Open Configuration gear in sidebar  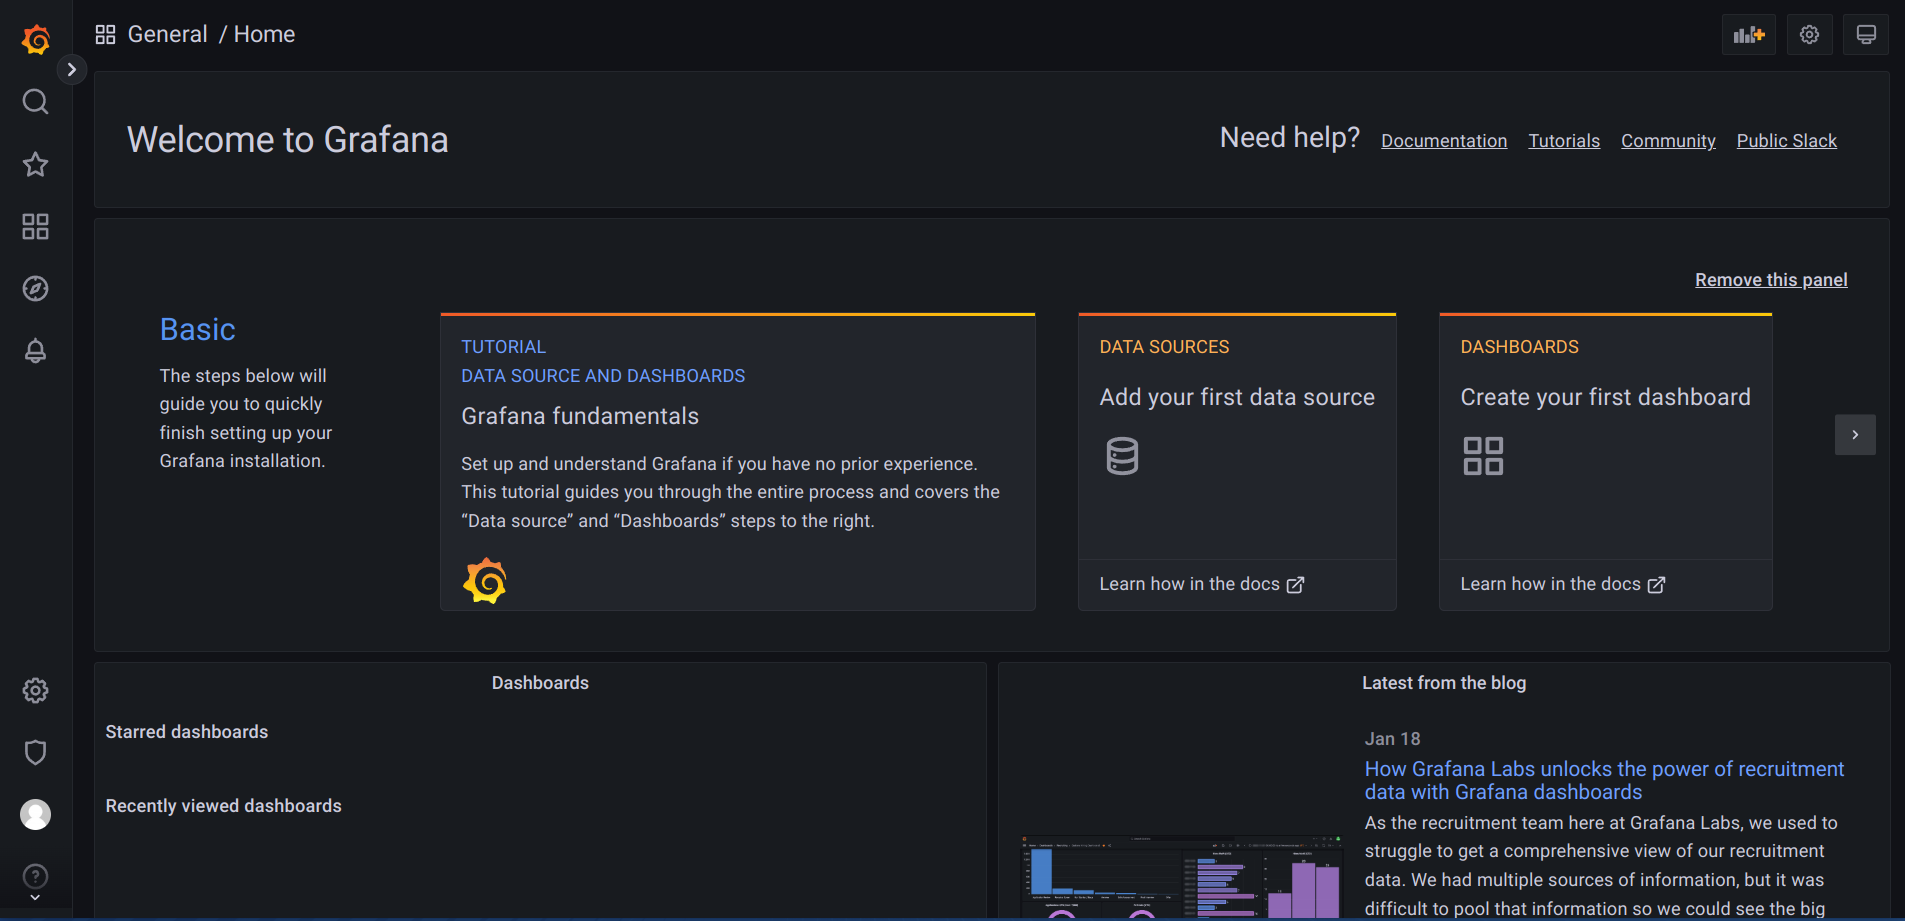(x=35, y=691)
